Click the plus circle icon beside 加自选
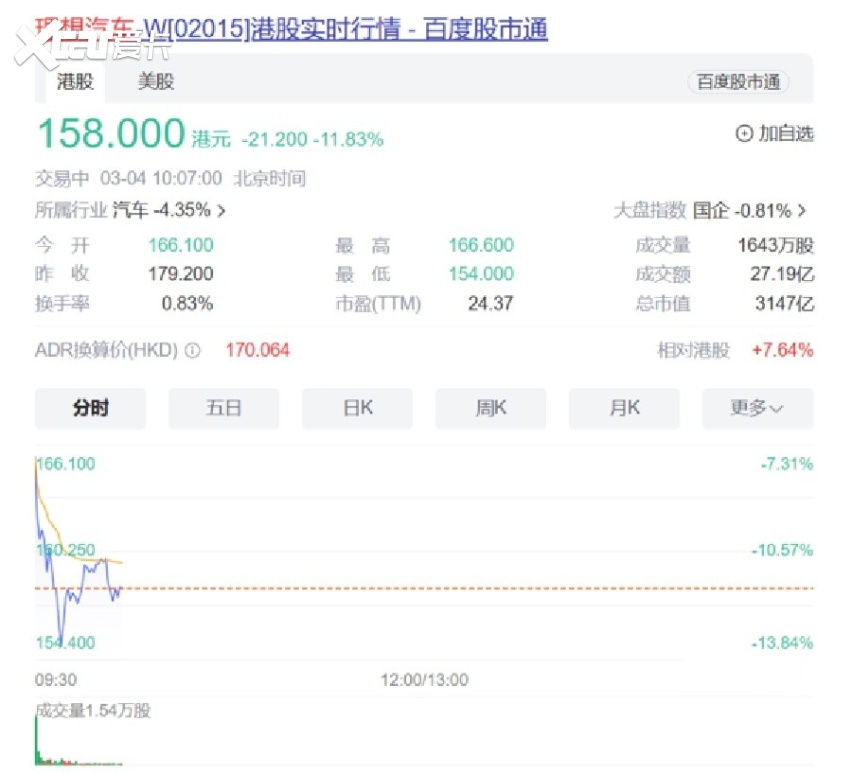 (744, 133)
